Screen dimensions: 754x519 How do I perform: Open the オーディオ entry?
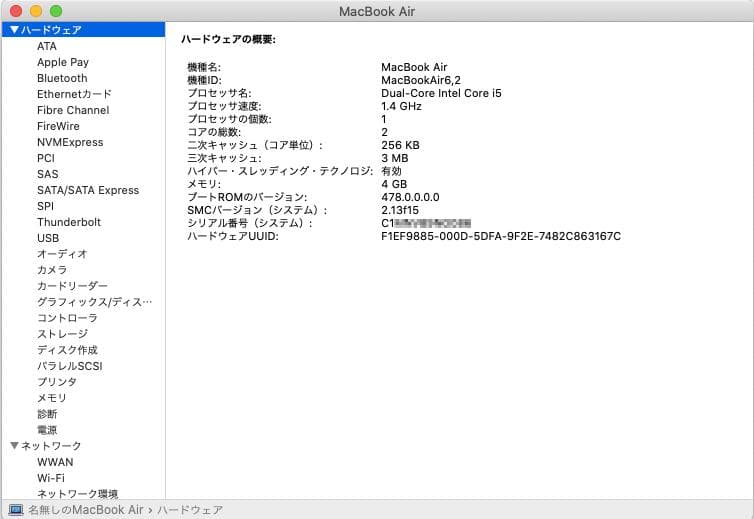pyautogui.click(x=62, y=254)
